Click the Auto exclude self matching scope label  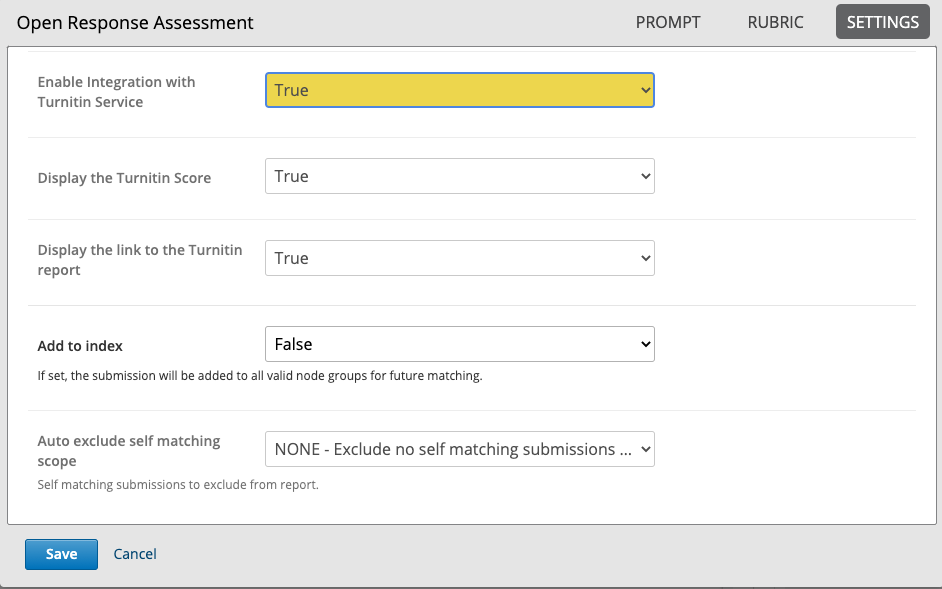(129, 451)
